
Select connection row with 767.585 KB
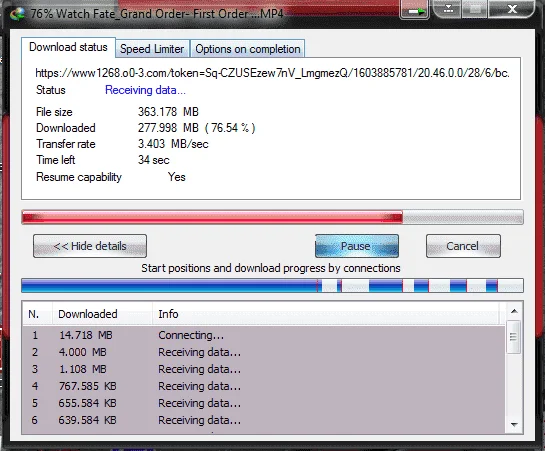(x=264, y=386)
